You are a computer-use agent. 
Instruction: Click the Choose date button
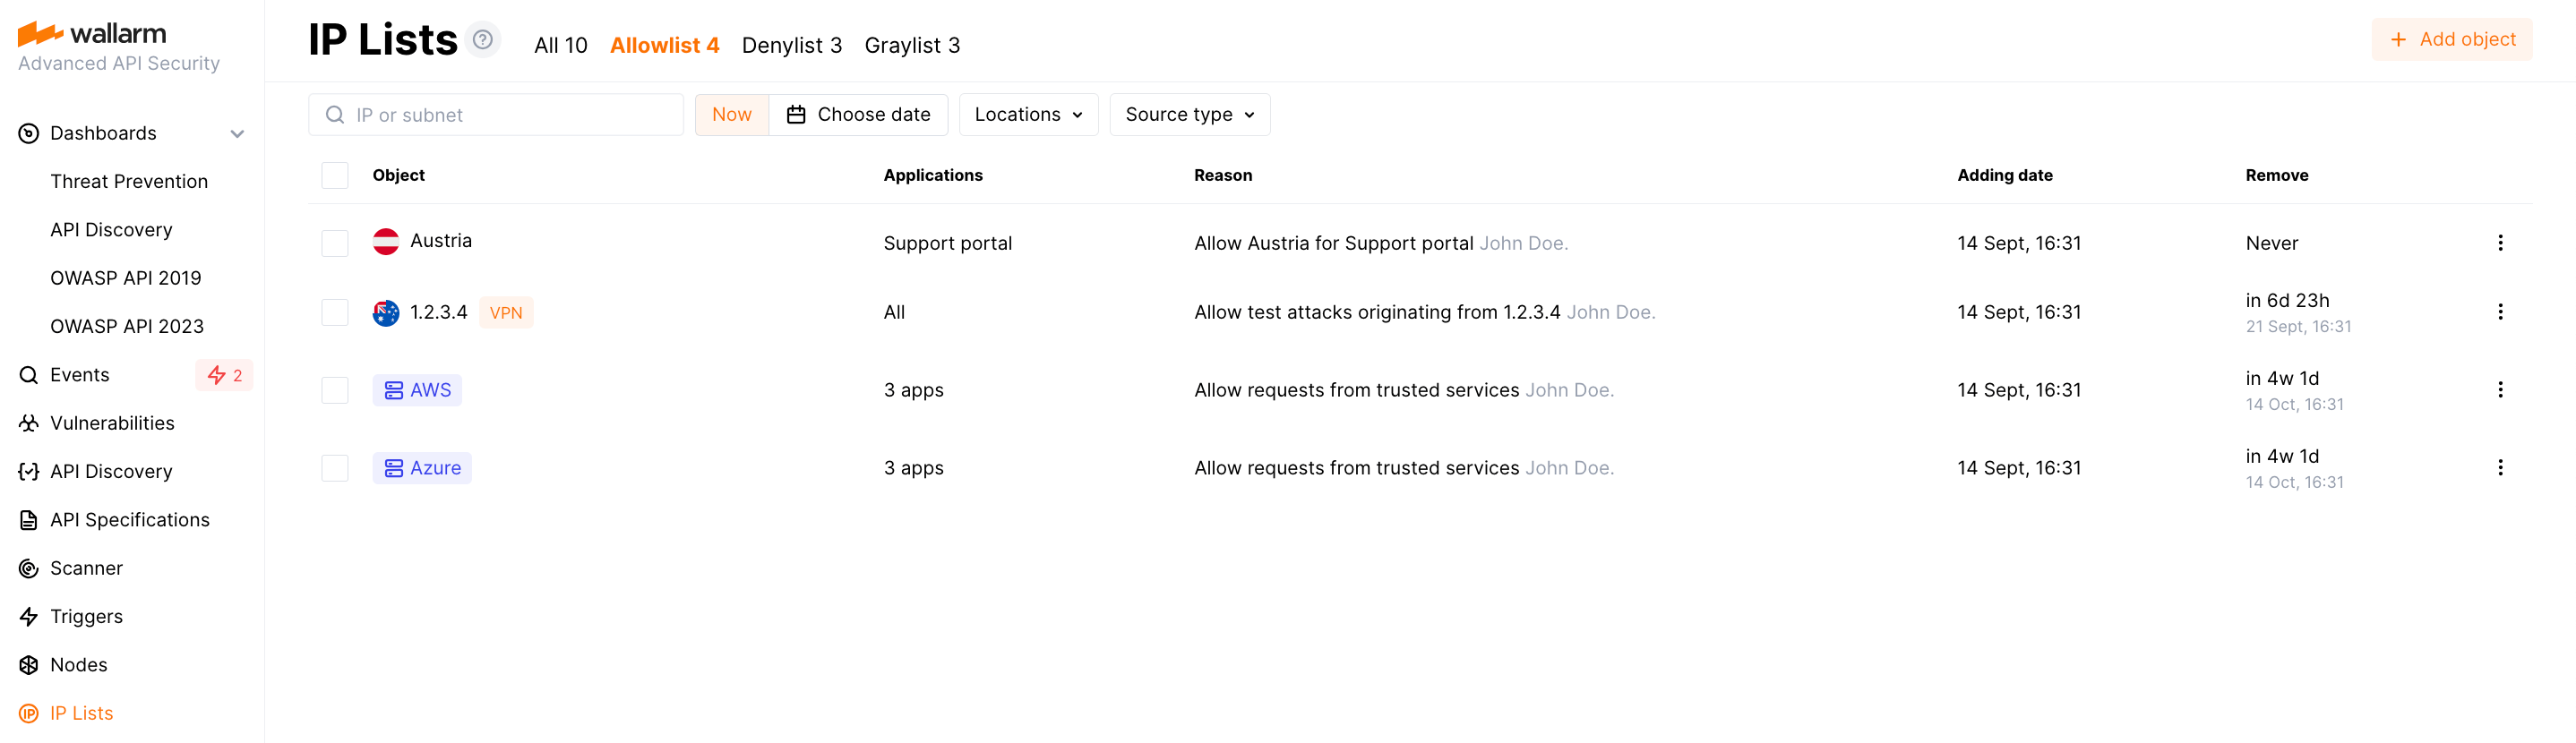tap(858, 115)
